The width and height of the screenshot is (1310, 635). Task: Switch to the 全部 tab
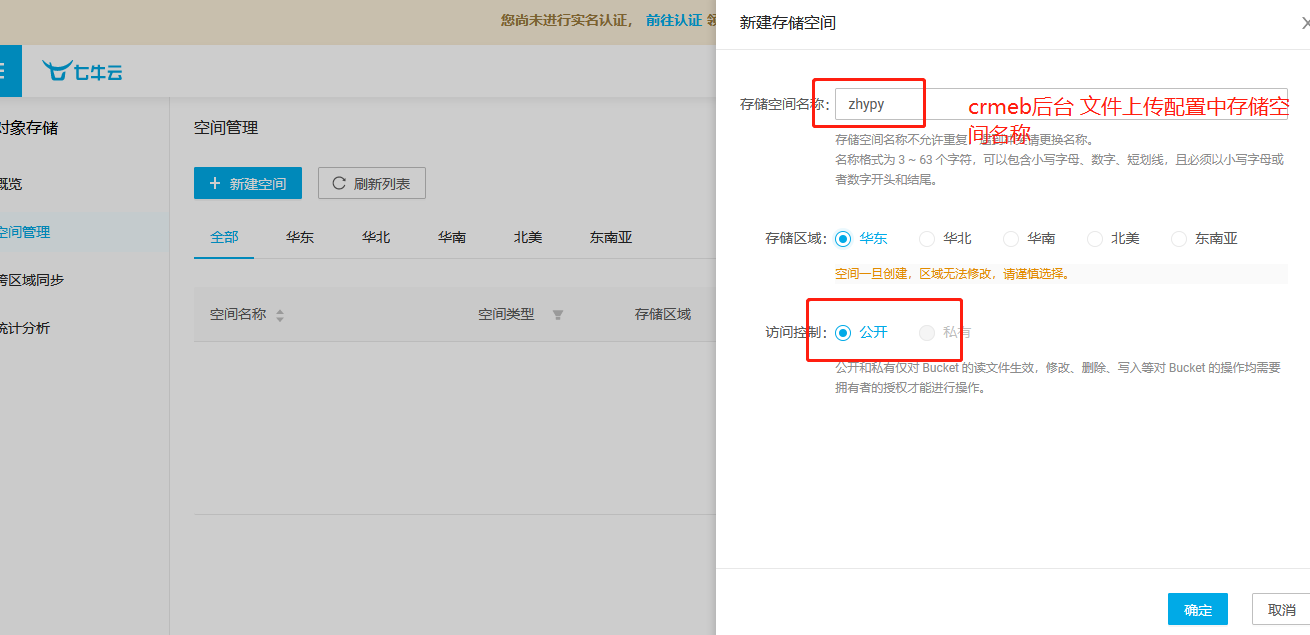click(x=224, y=238)
